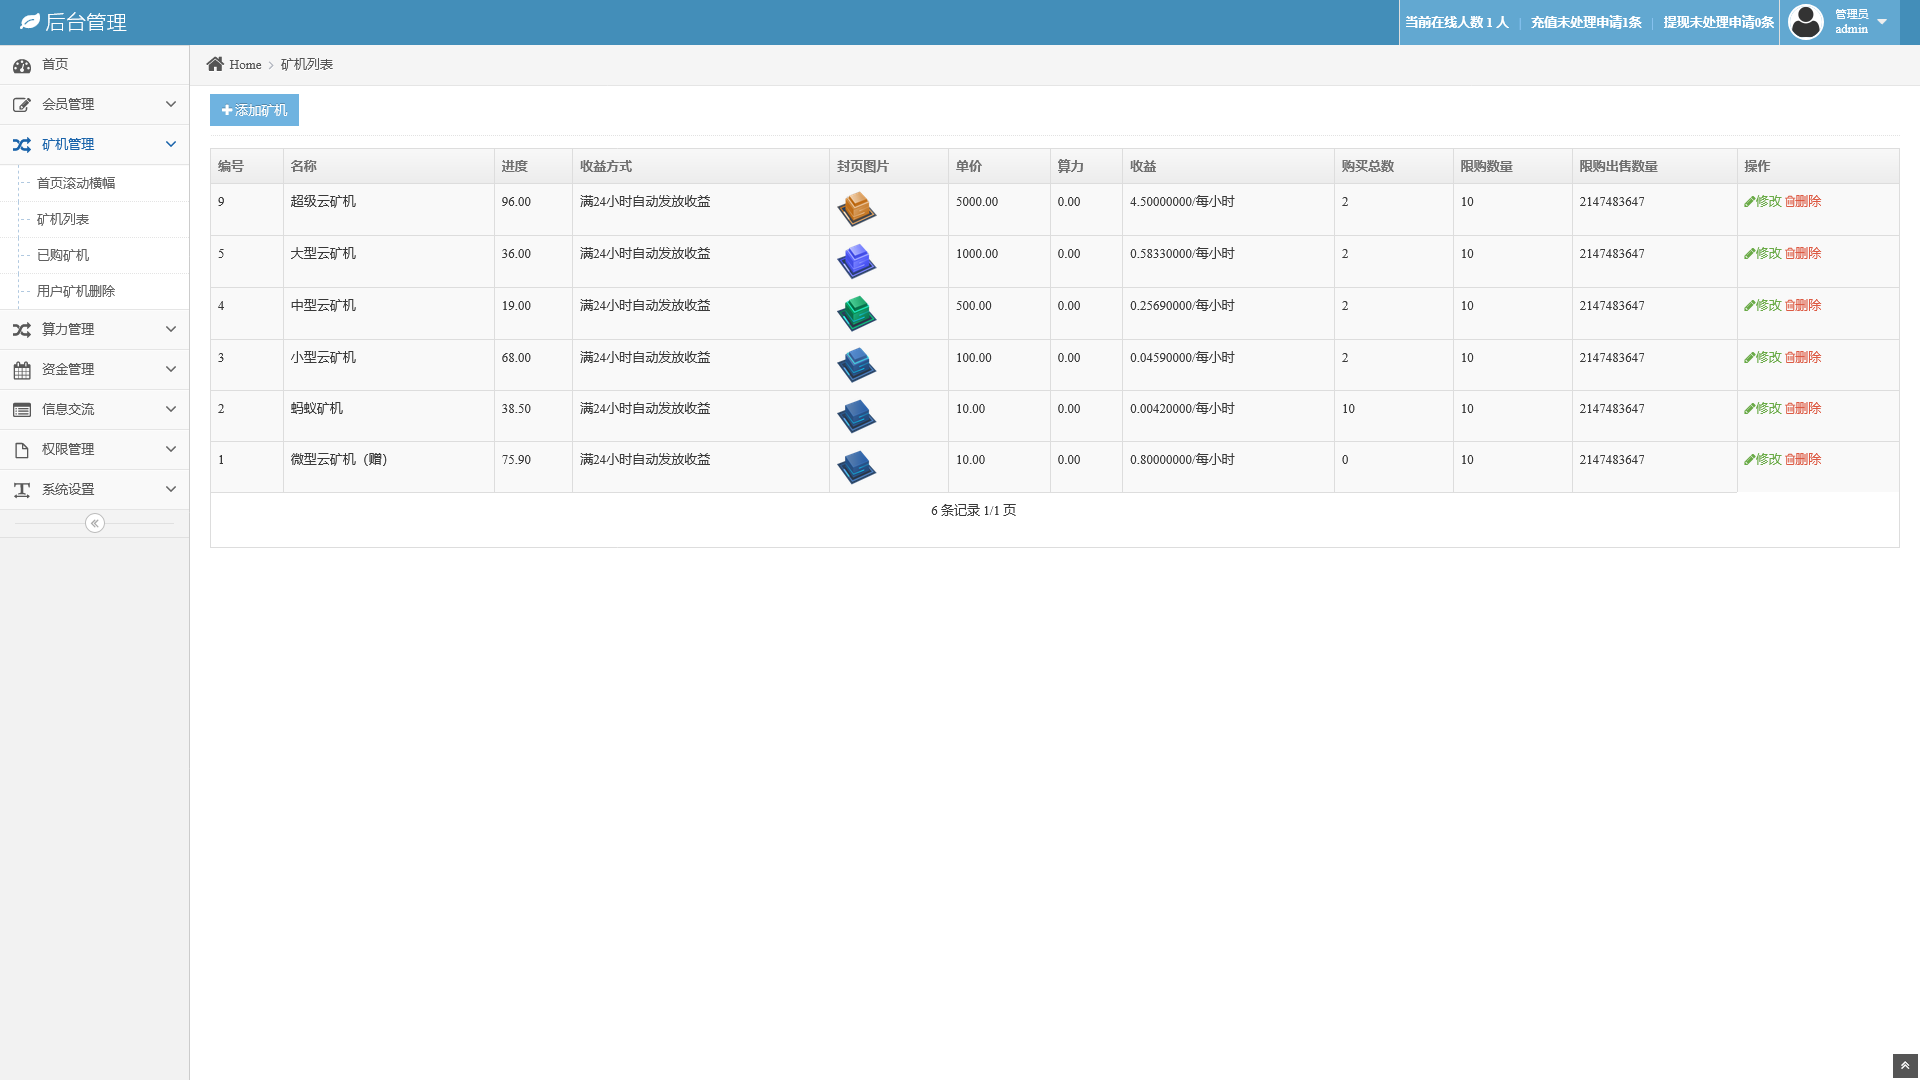Image resolution: width=1920 pixels, height=1080 pixels.
Task: Open the green cover image of 中型云矿机
Action: pos(856,313)
